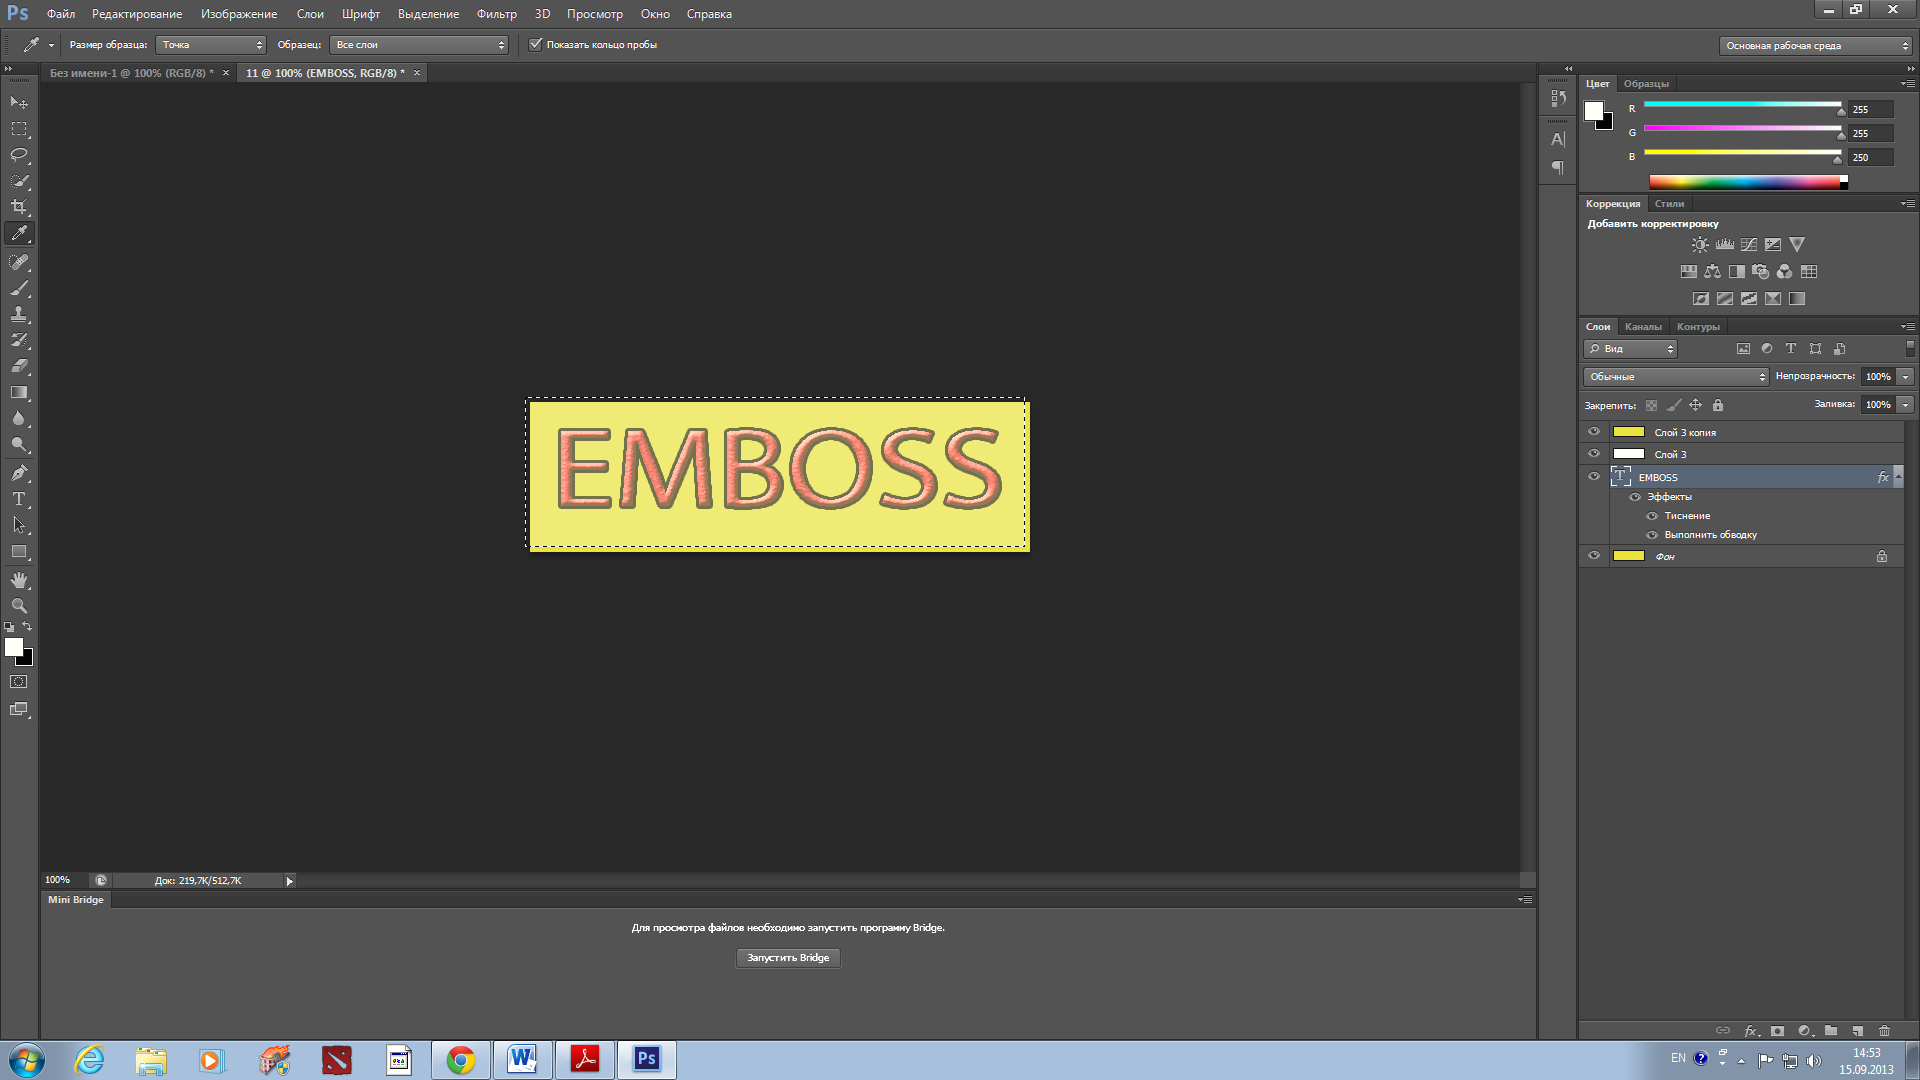Add Color Balance adjustment
Screen dimensions: 1920x1080
pos(1713,272)
